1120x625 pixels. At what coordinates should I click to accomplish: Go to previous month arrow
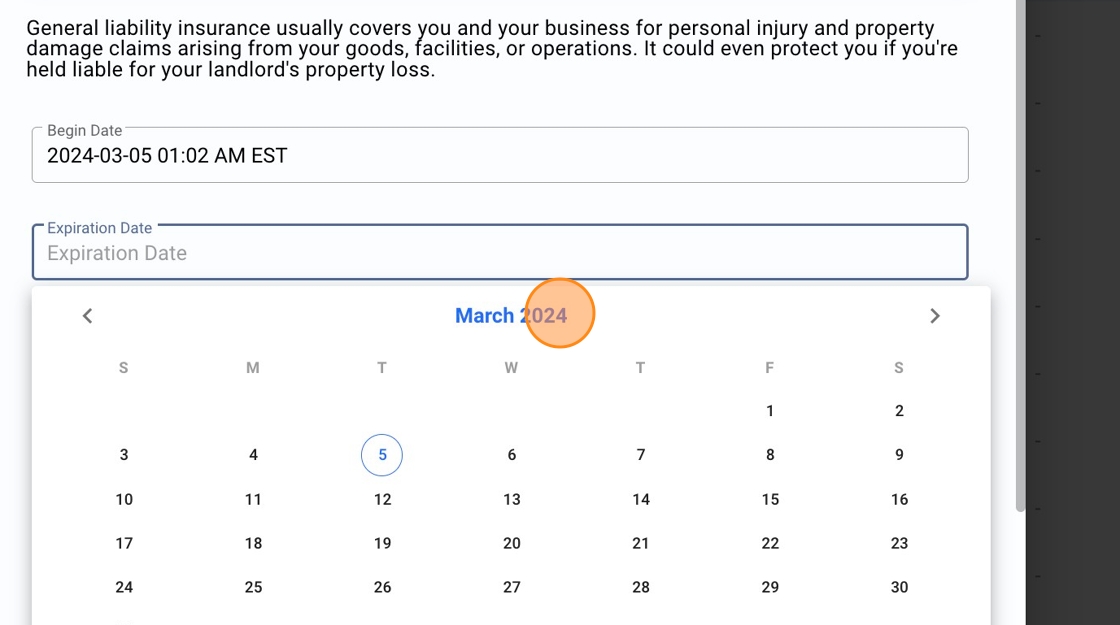coord(88,316)
